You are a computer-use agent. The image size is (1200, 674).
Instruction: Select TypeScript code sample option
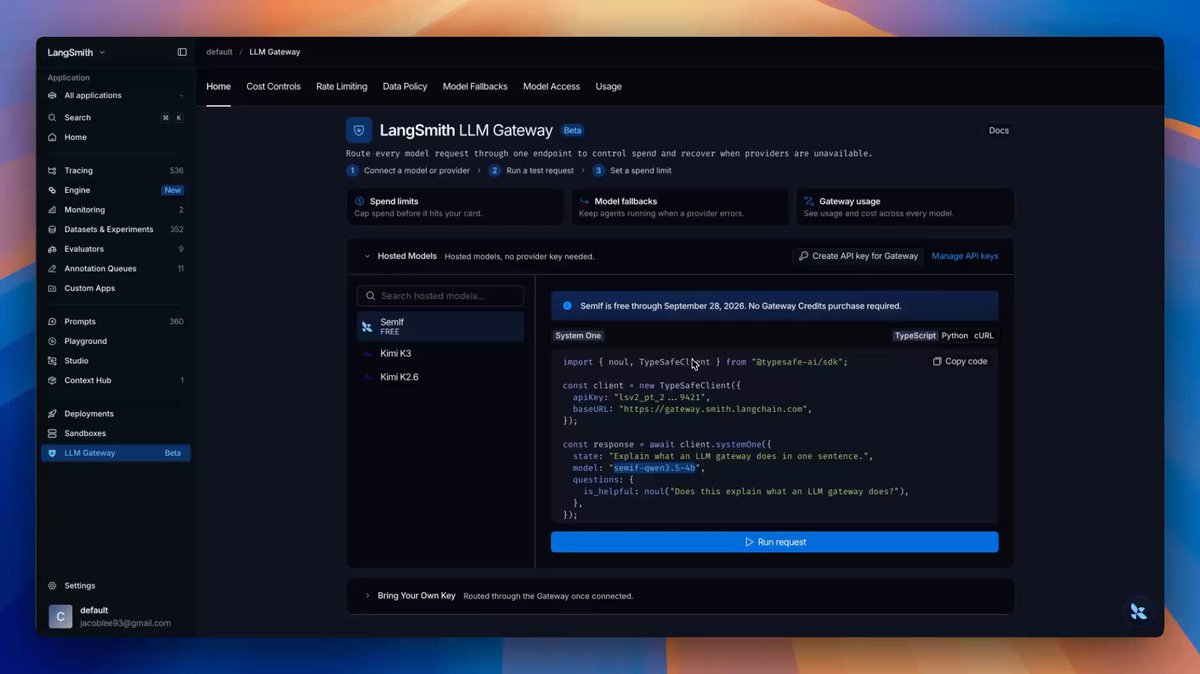pyautogui.click(x=915, y=336)
